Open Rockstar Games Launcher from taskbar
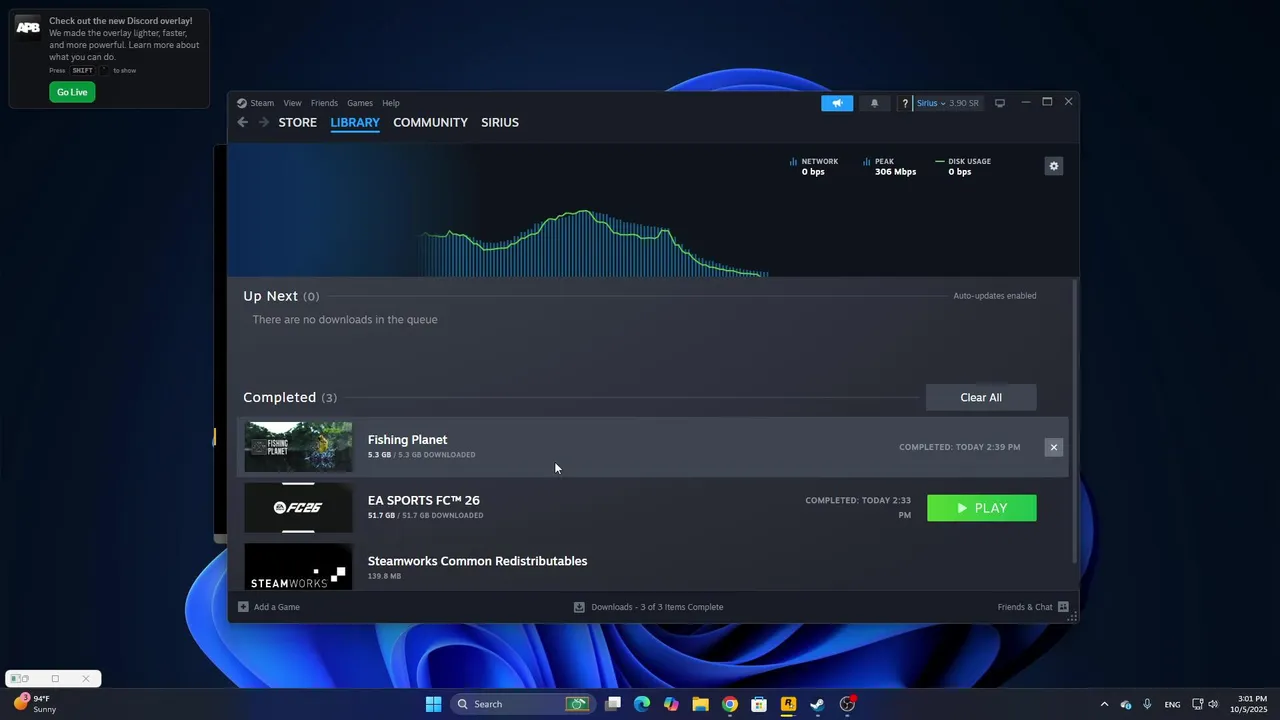Viewport: 1280px width, 720px height. (x=788, y=704)
